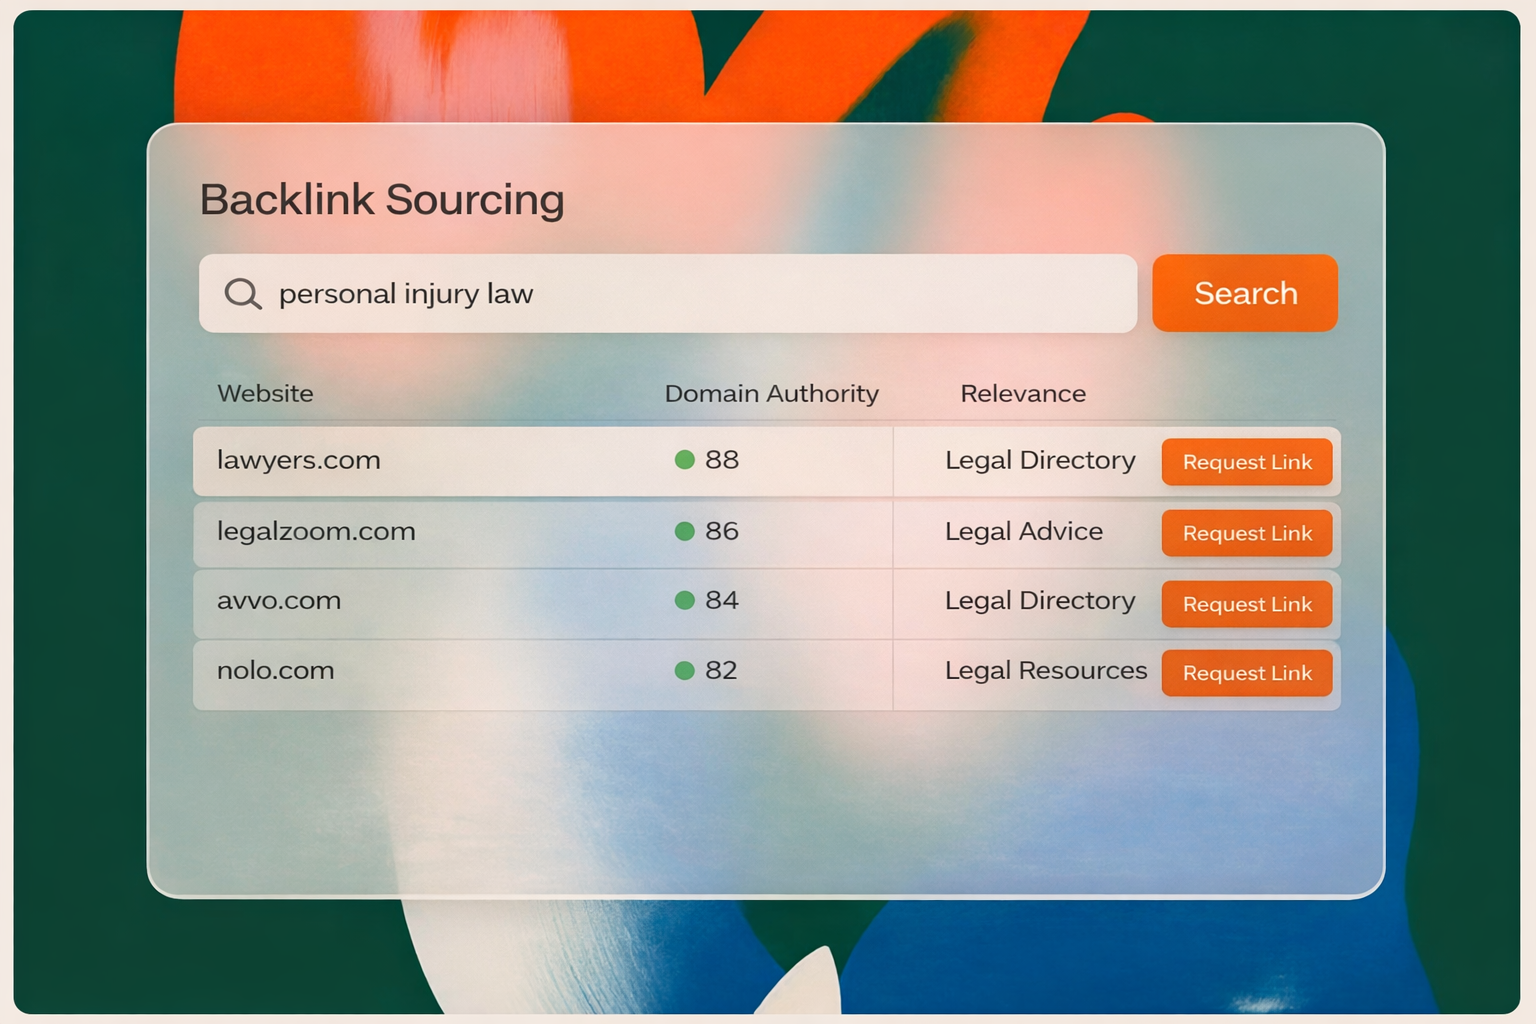Click the Website column header
This screenshot has width=1536, height=1024.
265,393
